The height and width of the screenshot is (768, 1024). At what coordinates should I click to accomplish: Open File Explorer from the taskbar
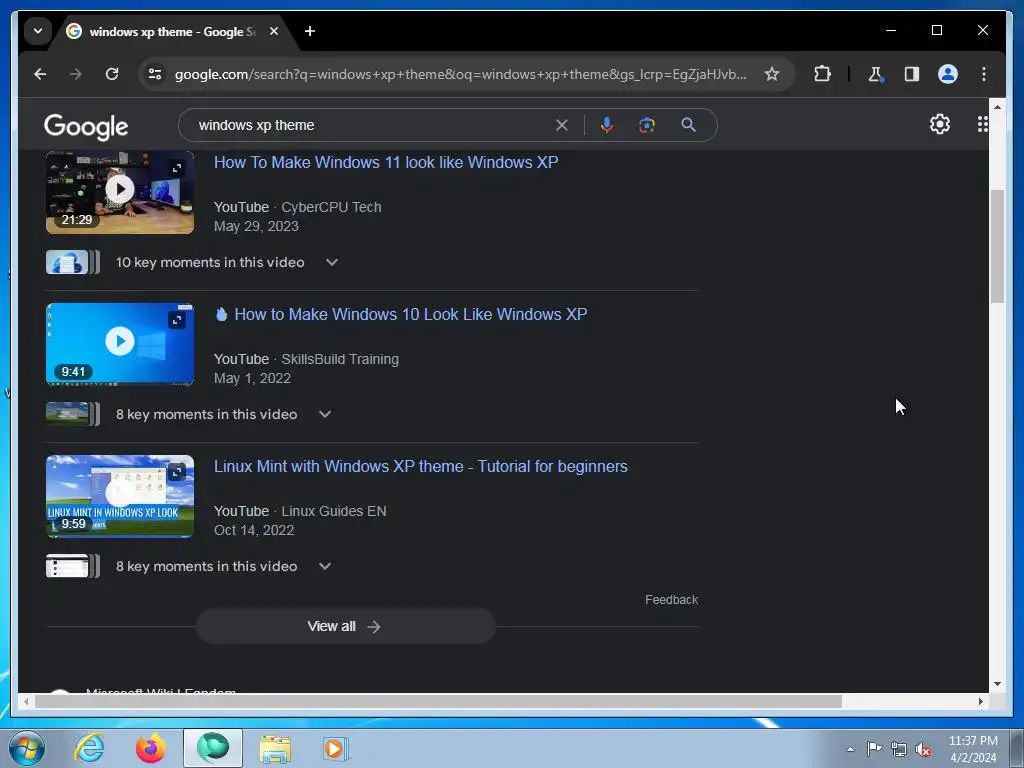[x=275, y=748]
